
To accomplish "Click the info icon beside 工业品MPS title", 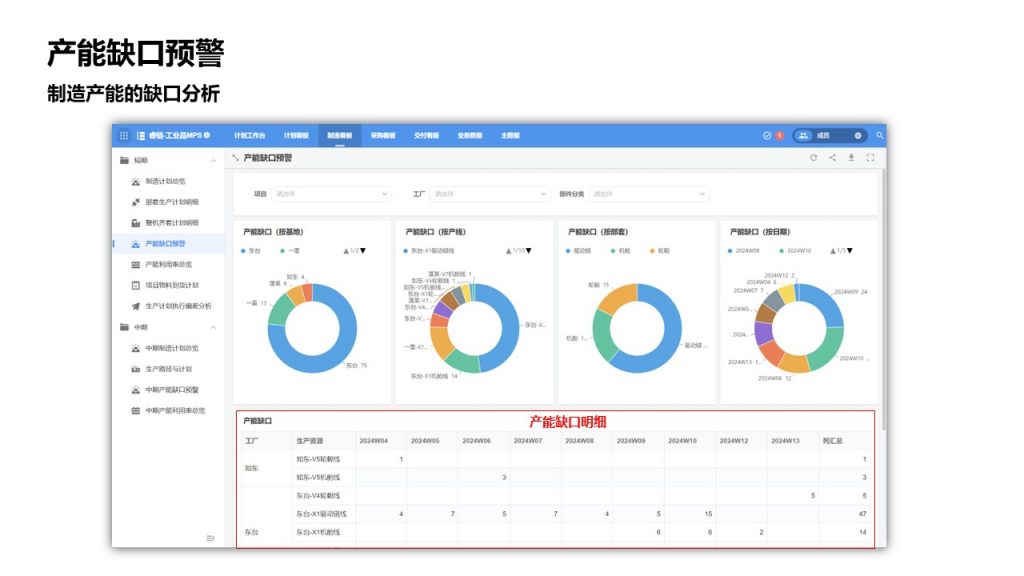I will (207, 135).
